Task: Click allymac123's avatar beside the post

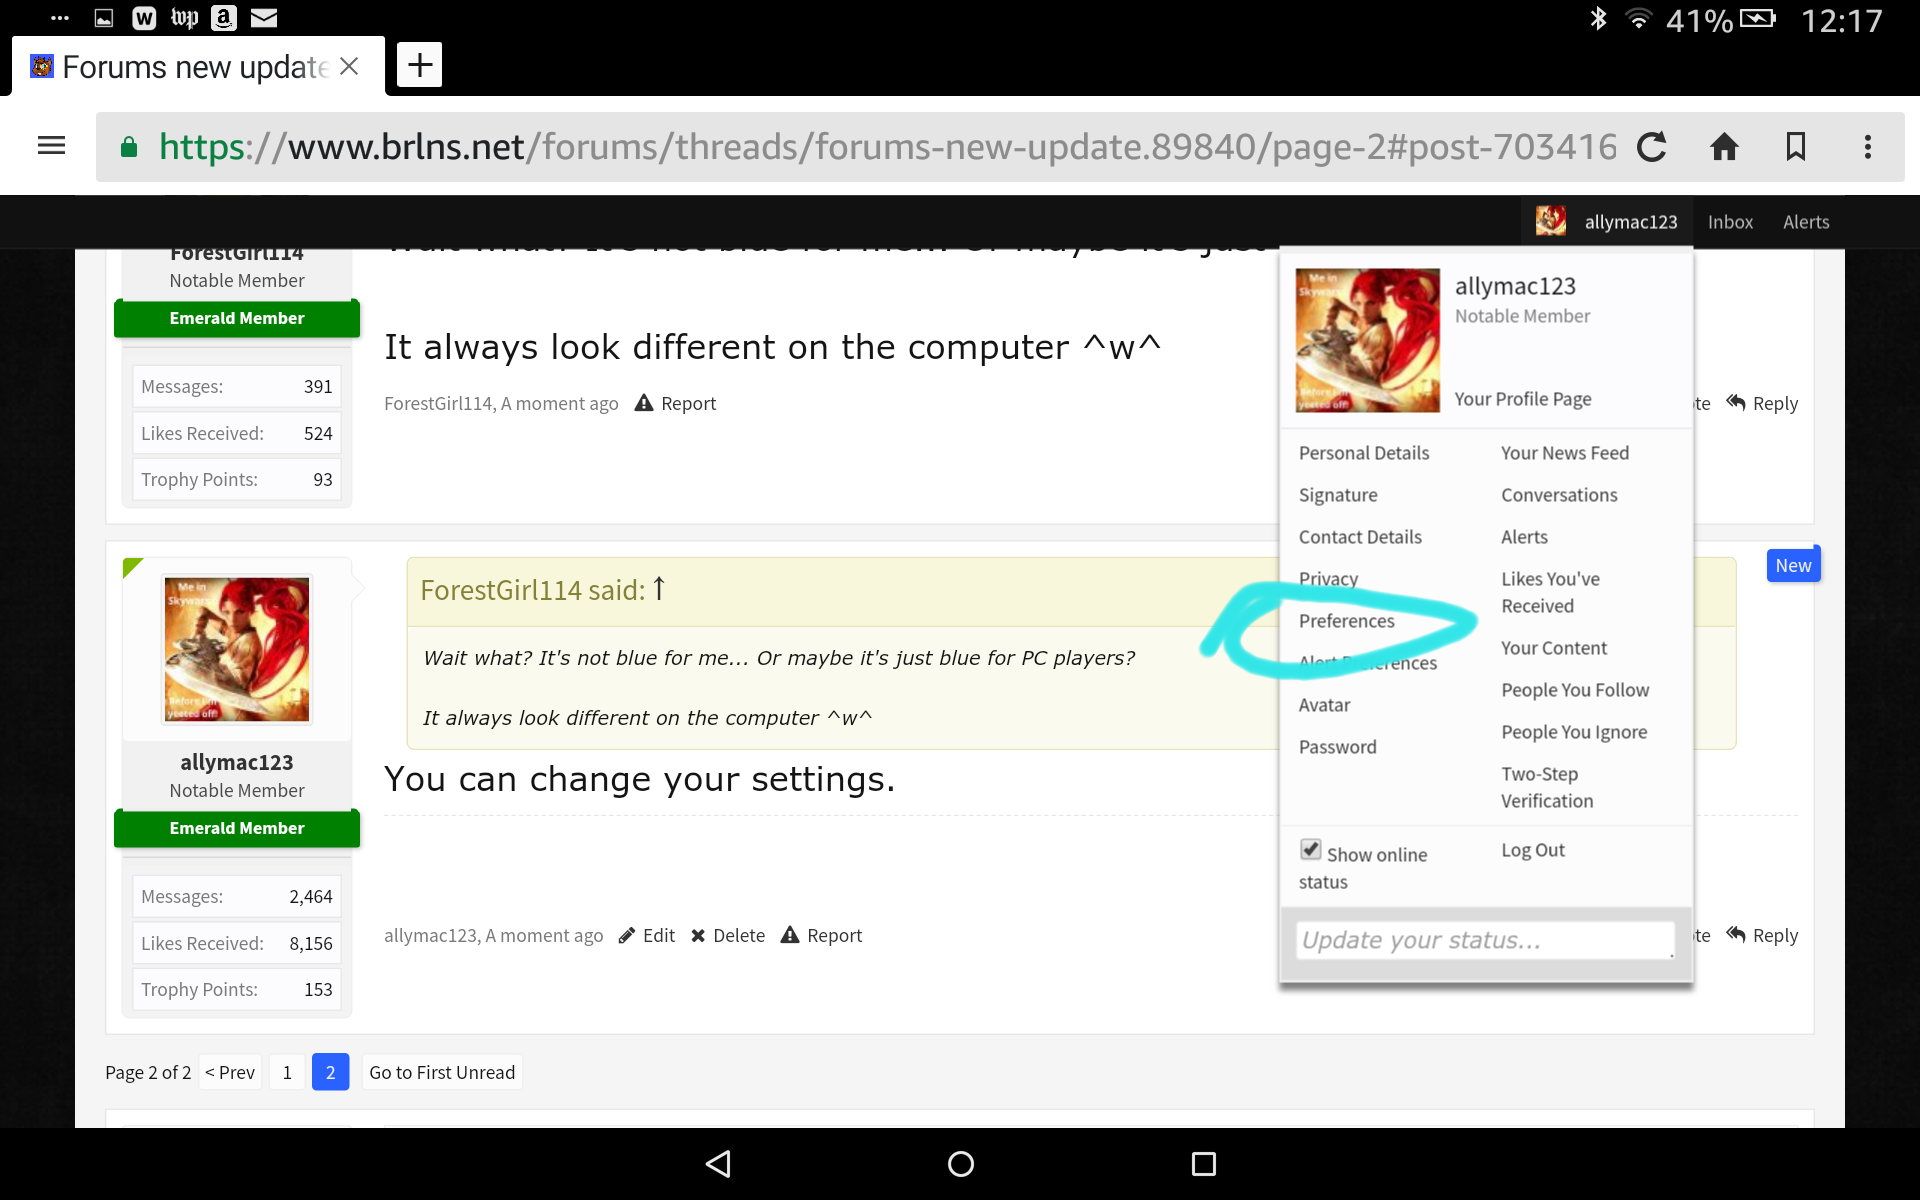Action: coord(237,649)
